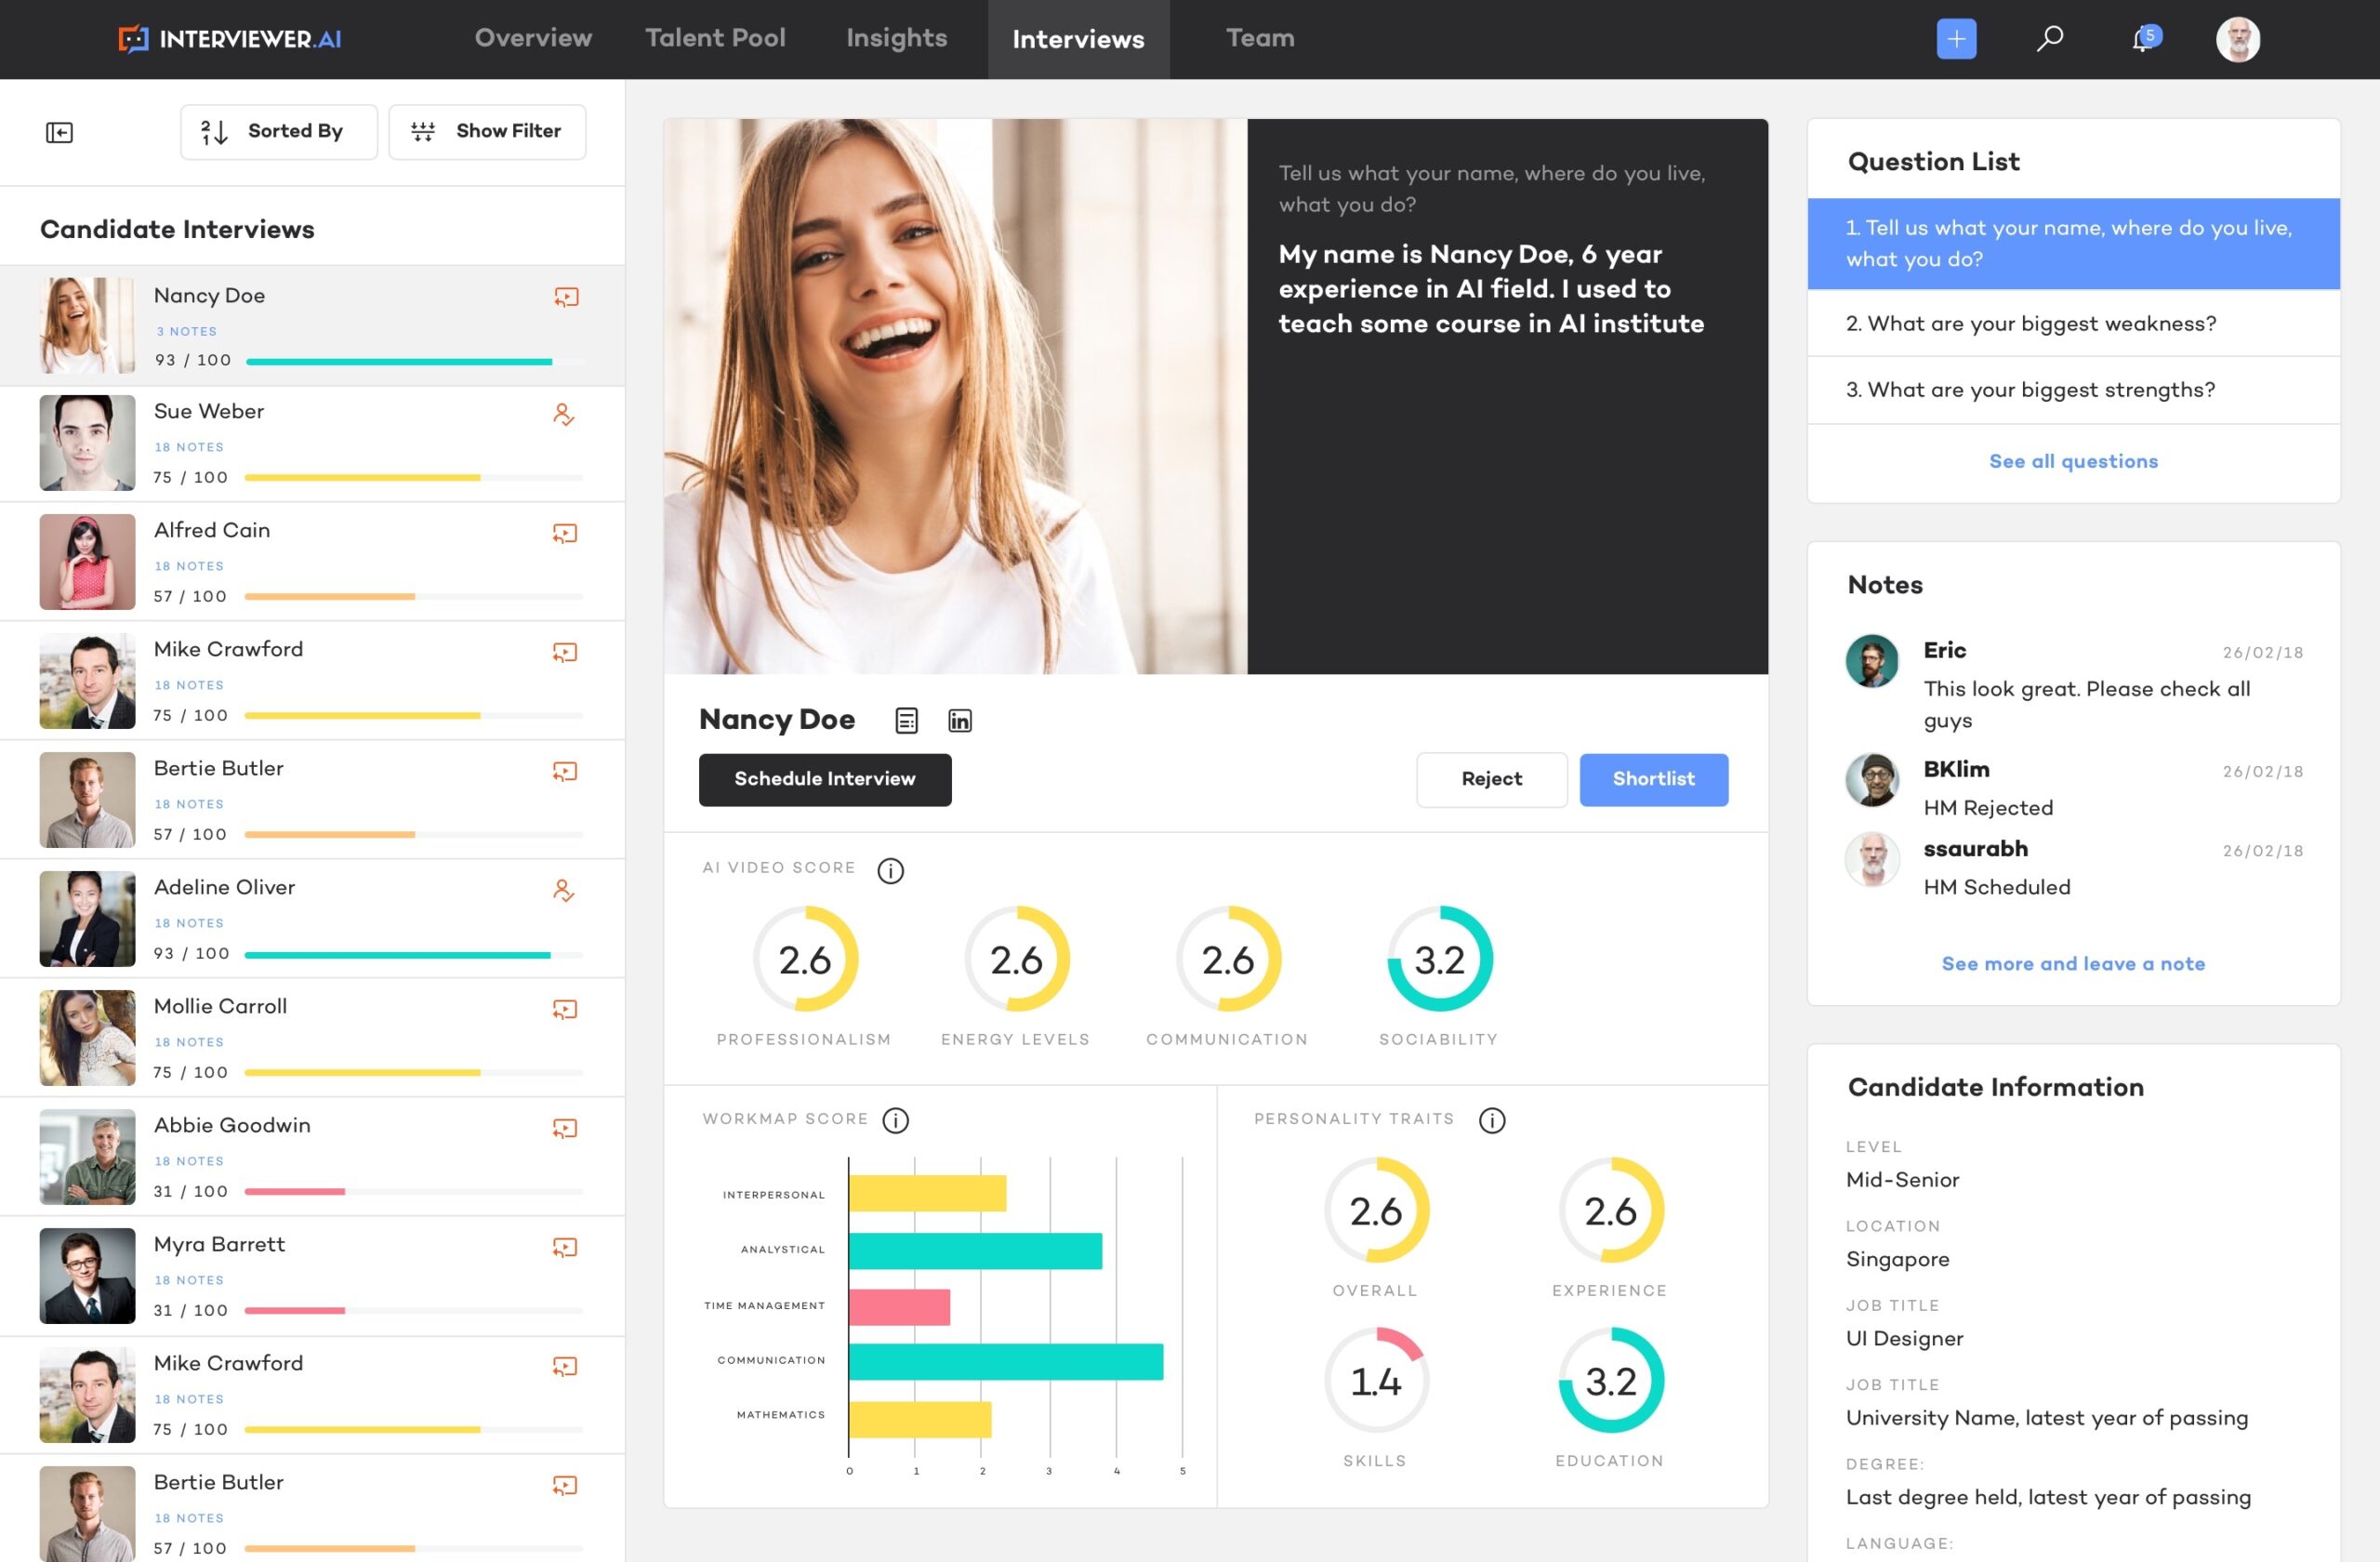Image resolution: width=2380 pixels, height=1562 pixels.
Task: Open search with the magnifier icon
Action: (x=2050, y=39)
